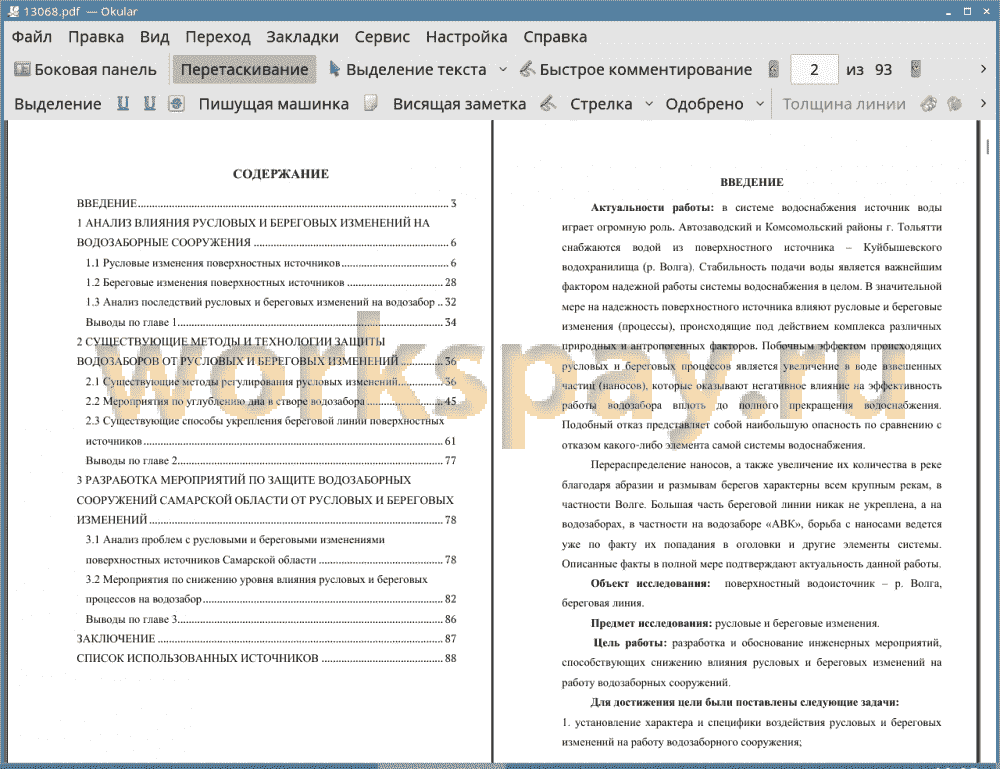
Task: Click the freehand pen icon before Стрелка
Action: click(x=548, y=104)
